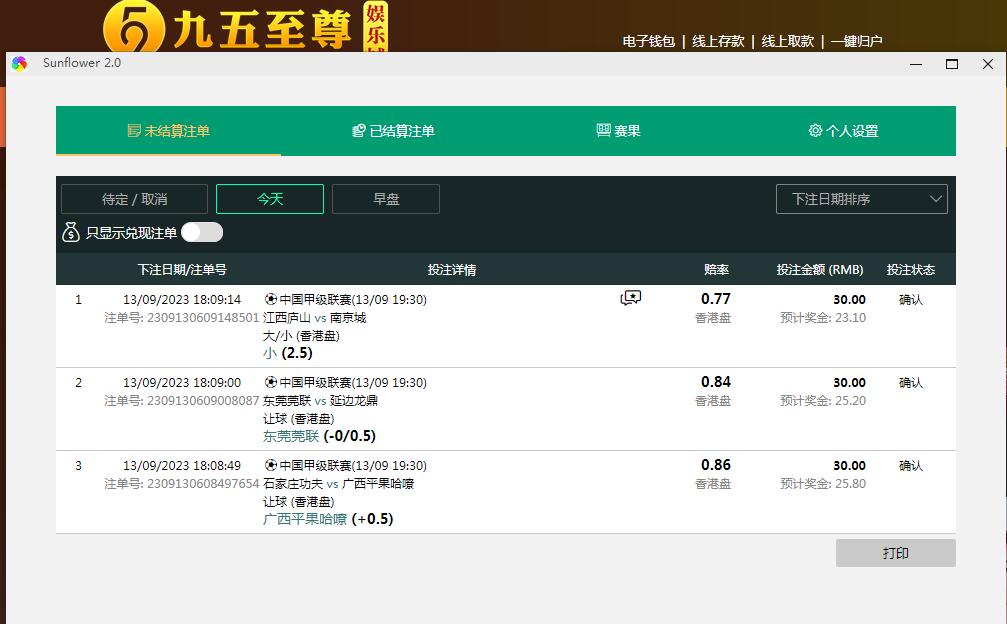Open the 未结算注单 tab
Image resolution: width=1007 pixels, height=624 pixels.
click(168, 131)
